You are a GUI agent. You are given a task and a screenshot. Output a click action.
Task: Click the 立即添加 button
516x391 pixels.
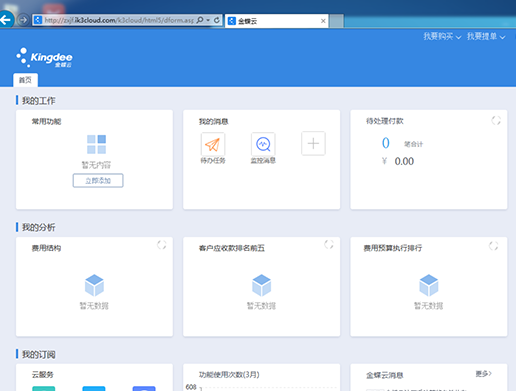click(x=98, y=181)
